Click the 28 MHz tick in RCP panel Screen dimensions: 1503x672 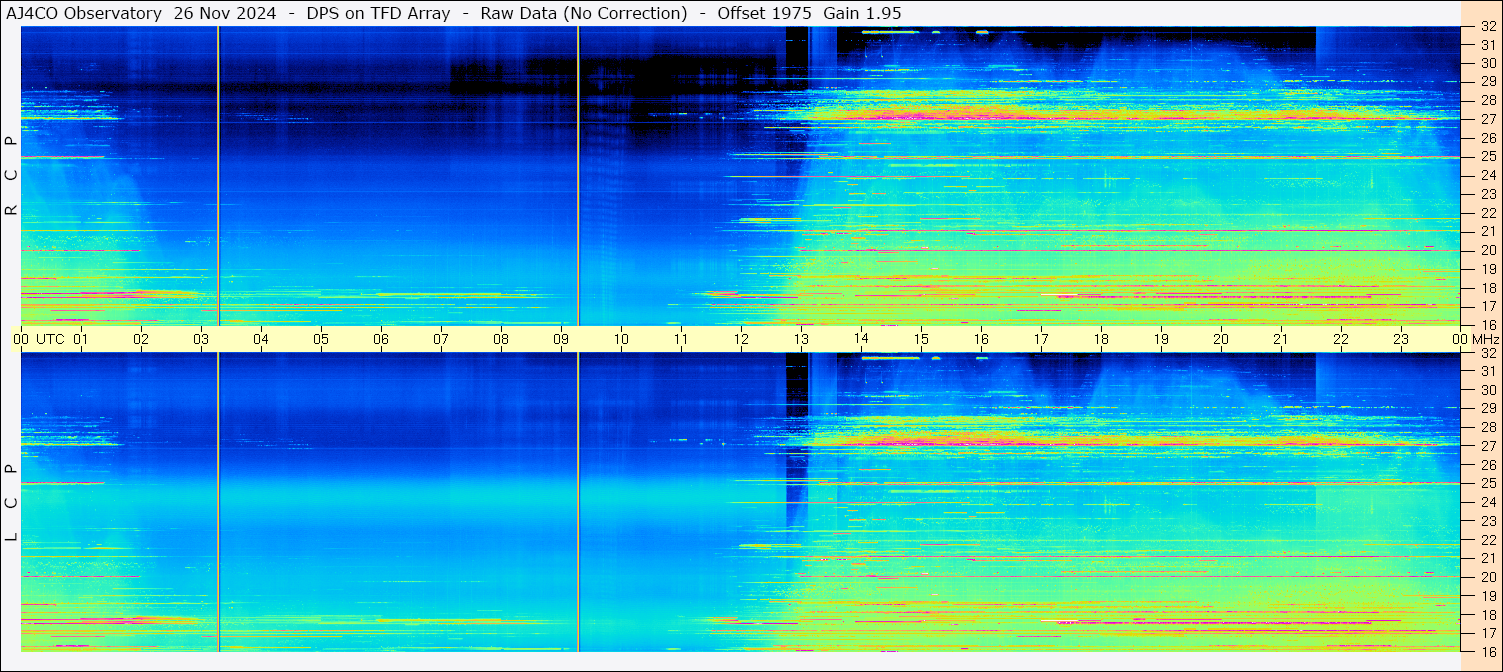point(1488,100)
